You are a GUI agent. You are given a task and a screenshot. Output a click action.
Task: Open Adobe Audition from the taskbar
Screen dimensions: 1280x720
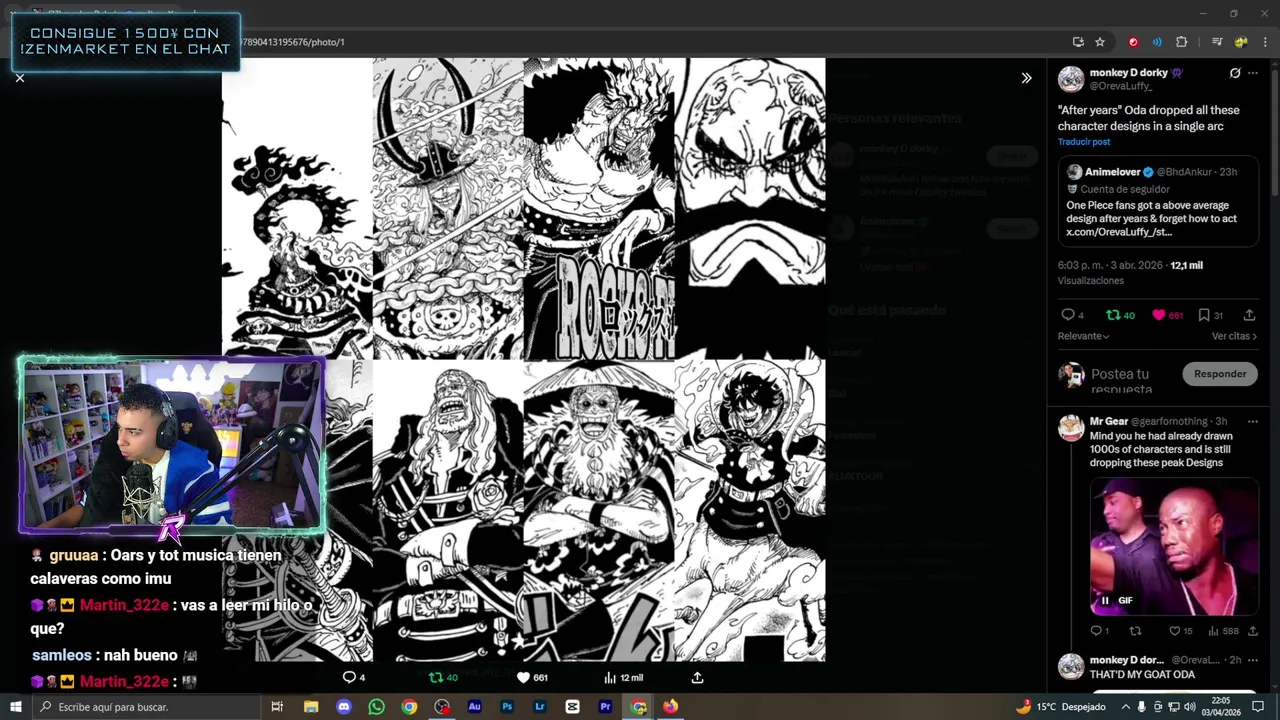[x=474, y=706]
